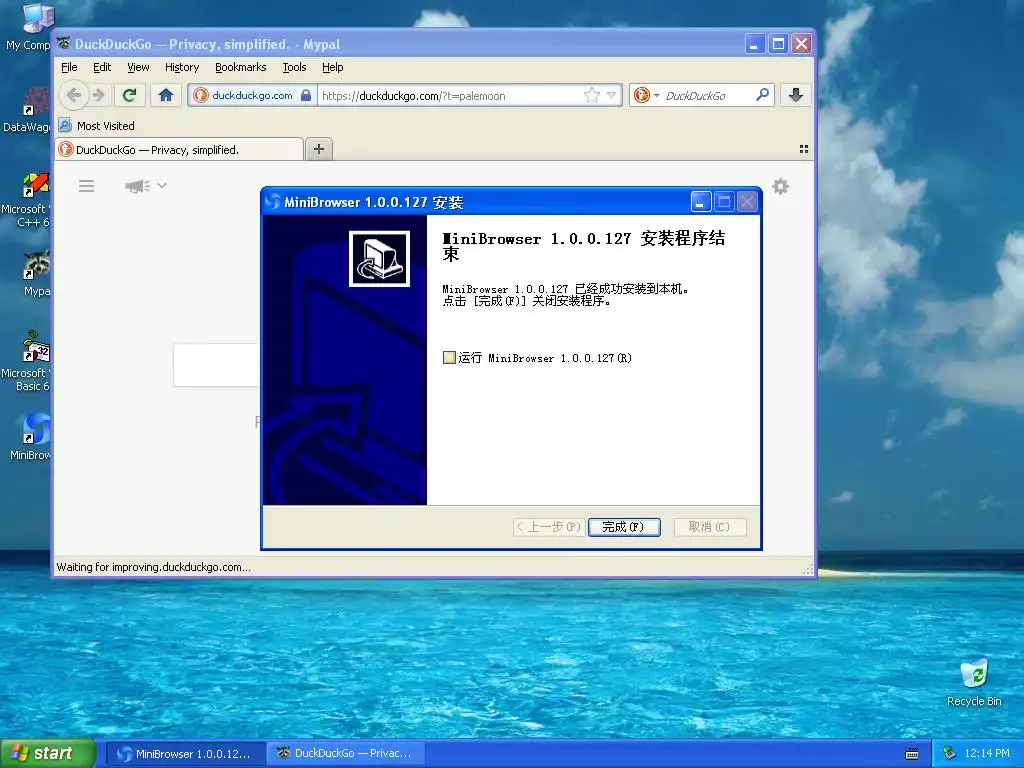Screen dimensions: 1024x768
Task: Open the MiniBrowser desktop shortcut
Action: tap(31, 436)
